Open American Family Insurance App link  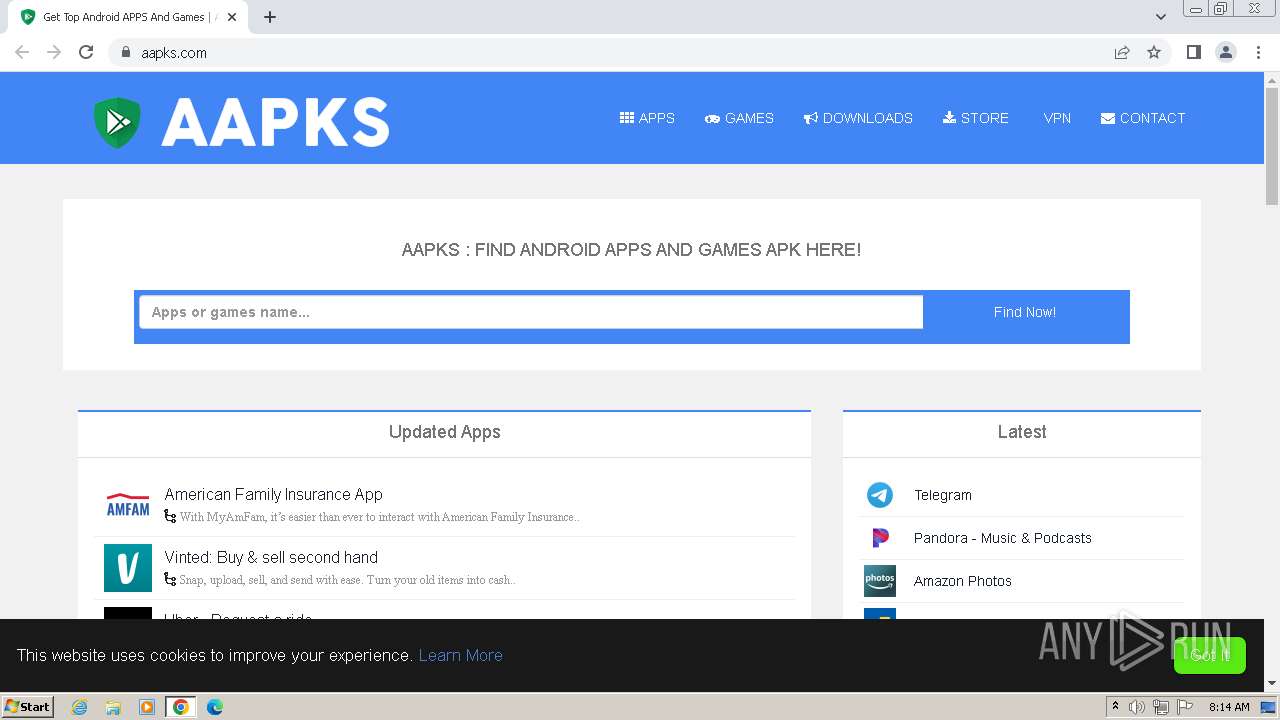273,494
